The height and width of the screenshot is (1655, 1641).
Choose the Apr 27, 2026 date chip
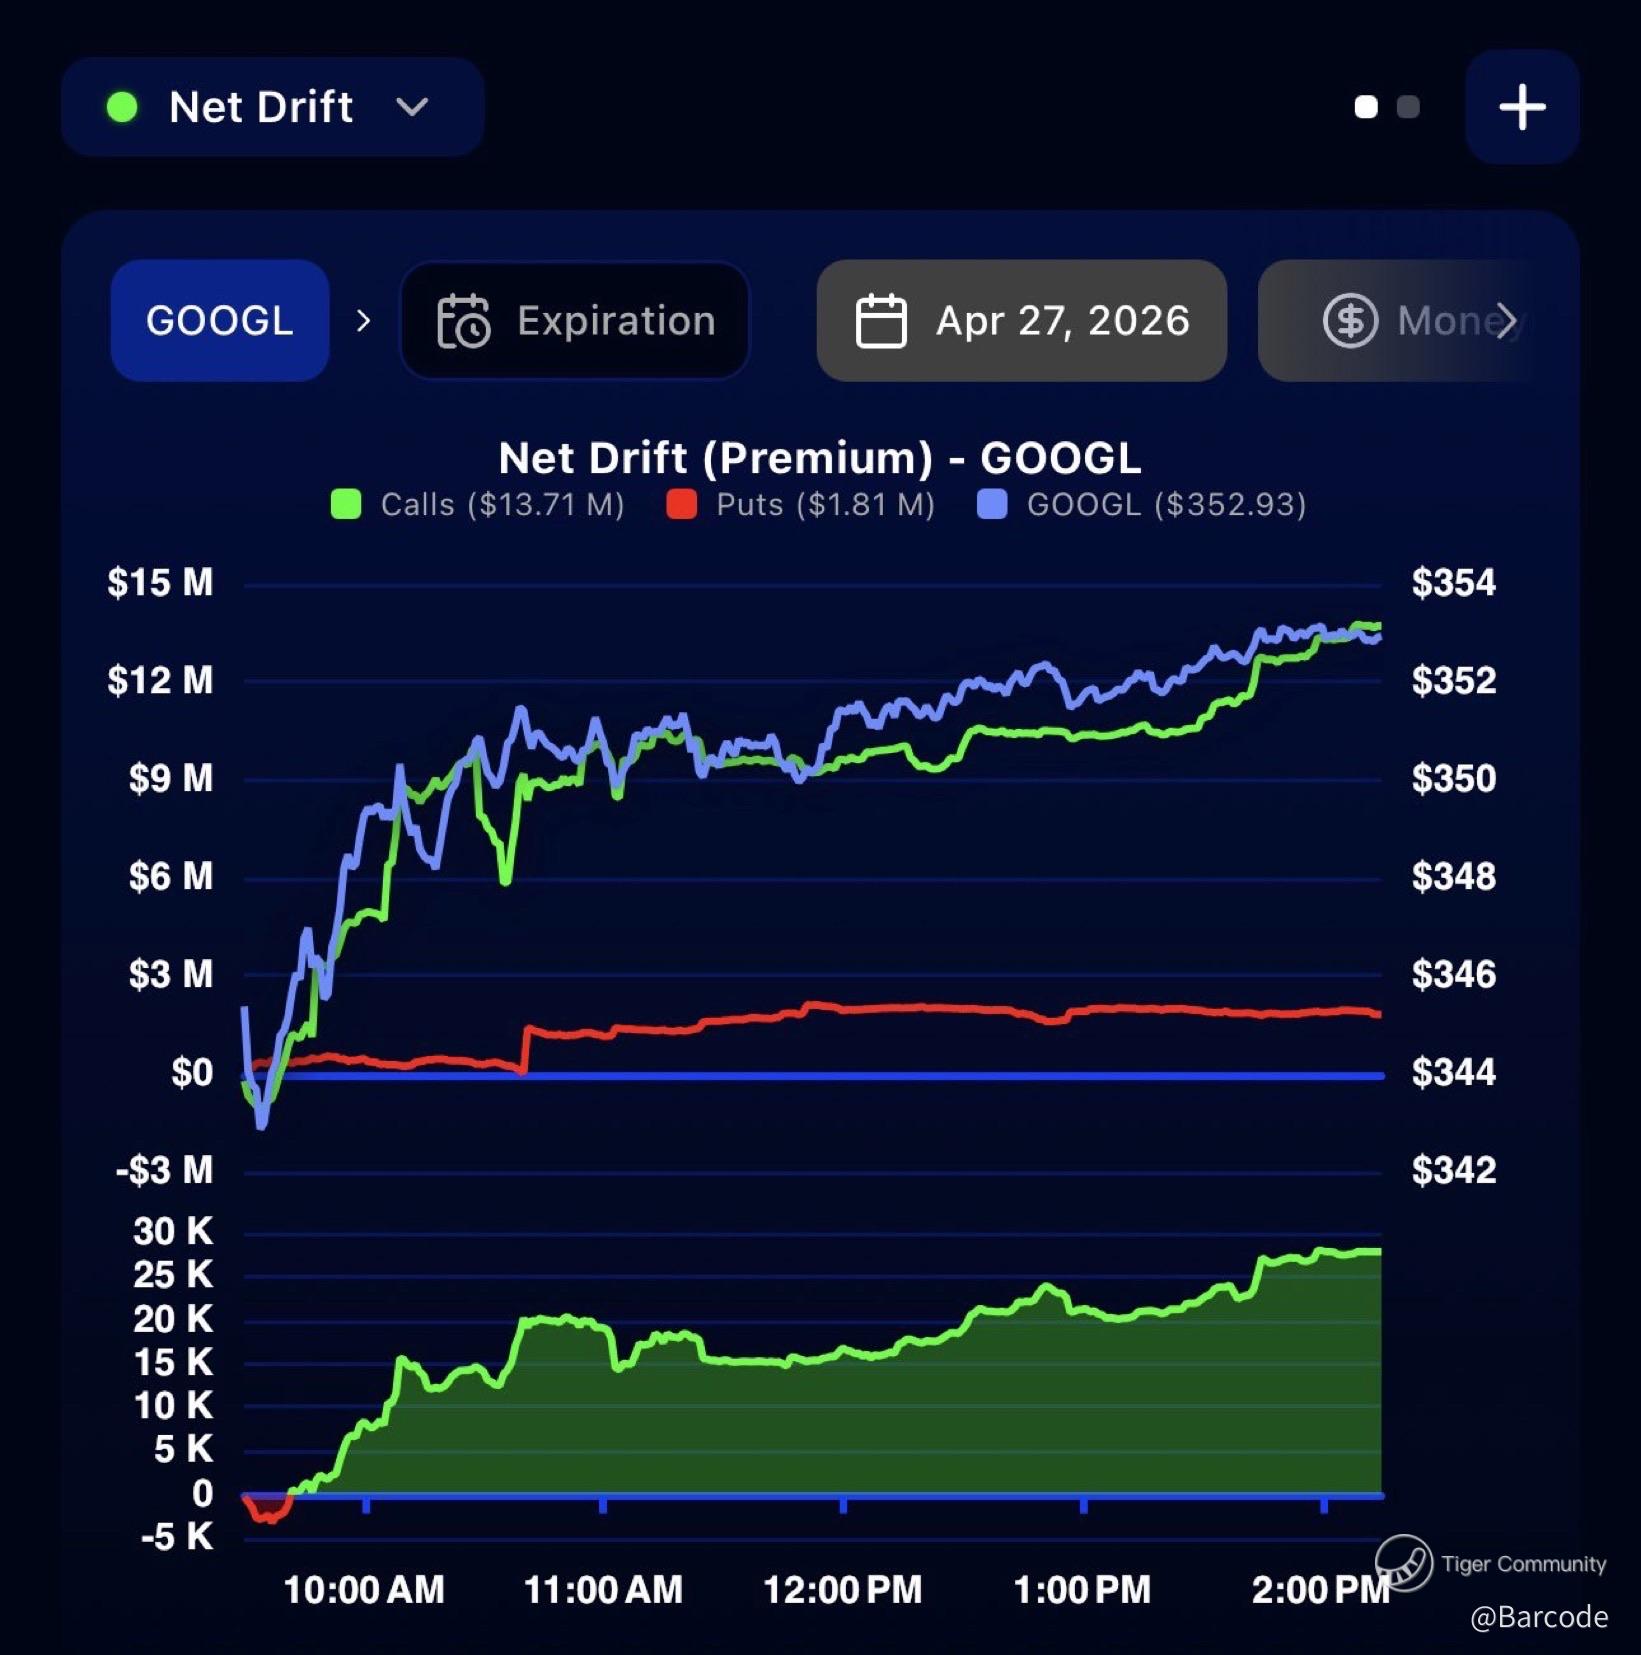point(1022,321)
